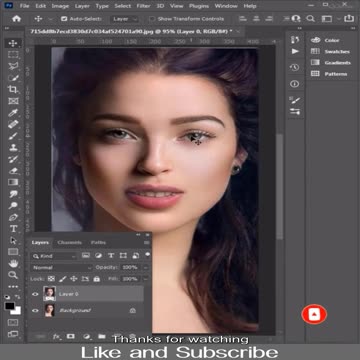Select the Crop tool
360x360 pixels.
[x=13, y=89]
